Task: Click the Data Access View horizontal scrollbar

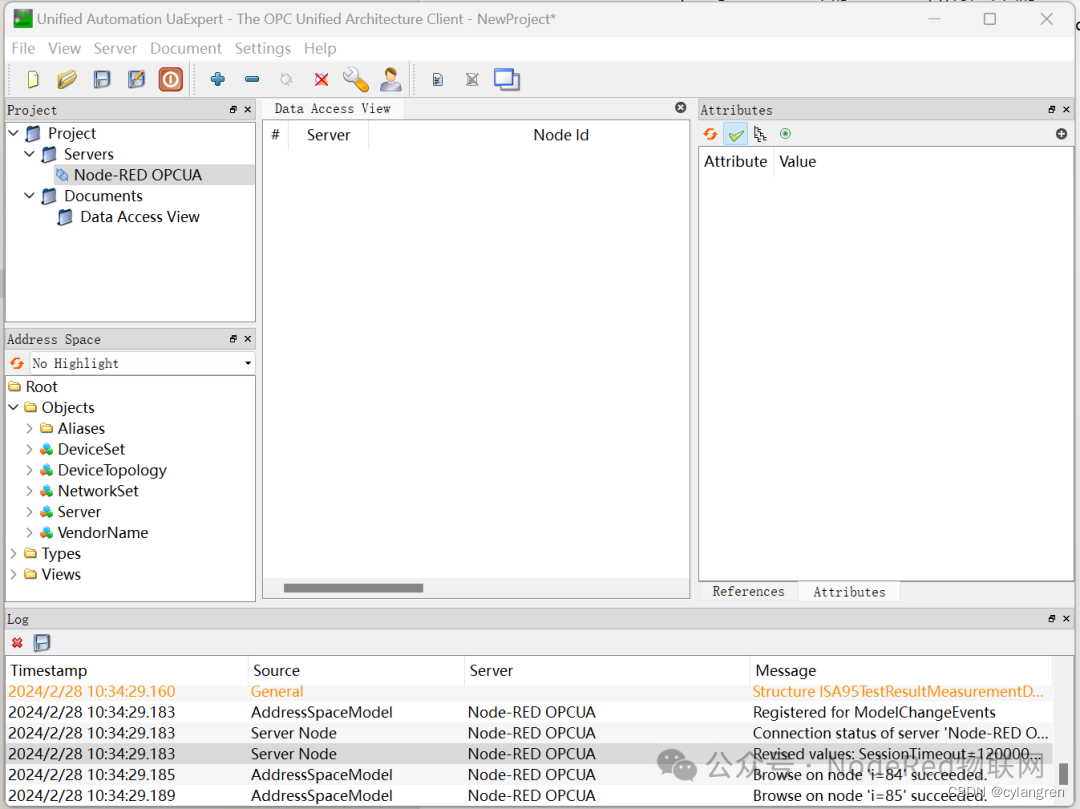Action: [353, 588]
